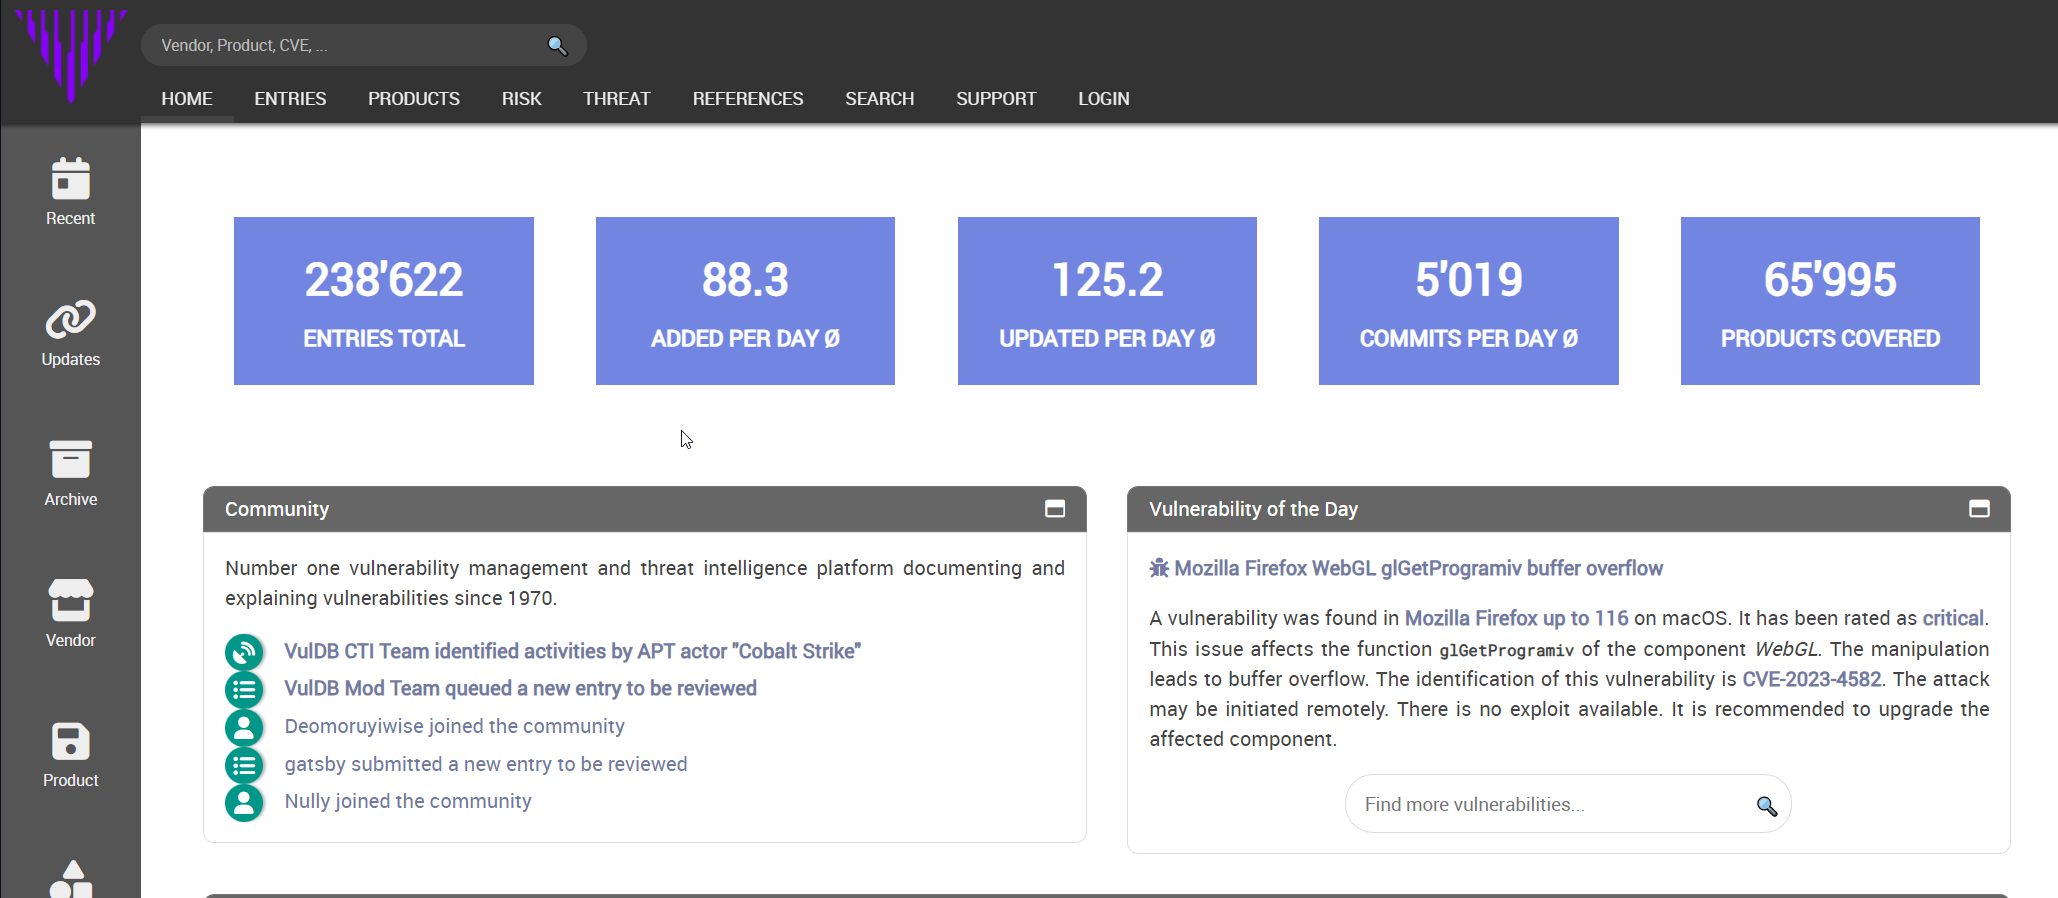
Task: Click the magnifier icon in top search bar
Action: (557, 46)
